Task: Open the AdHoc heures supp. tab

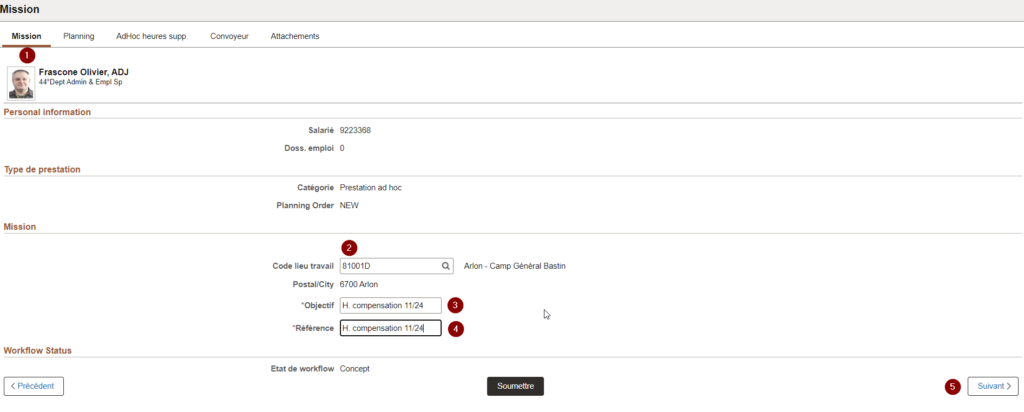Action: coord(151,36)
